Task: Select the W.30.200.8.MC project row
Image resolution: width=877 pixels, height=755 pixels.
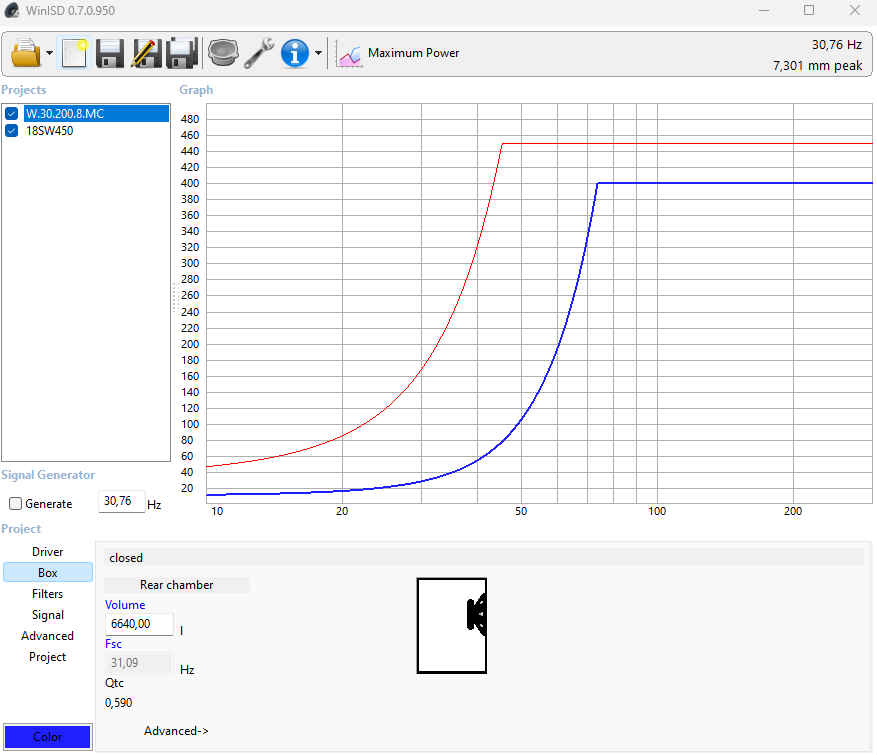Action: coord(96,114)
